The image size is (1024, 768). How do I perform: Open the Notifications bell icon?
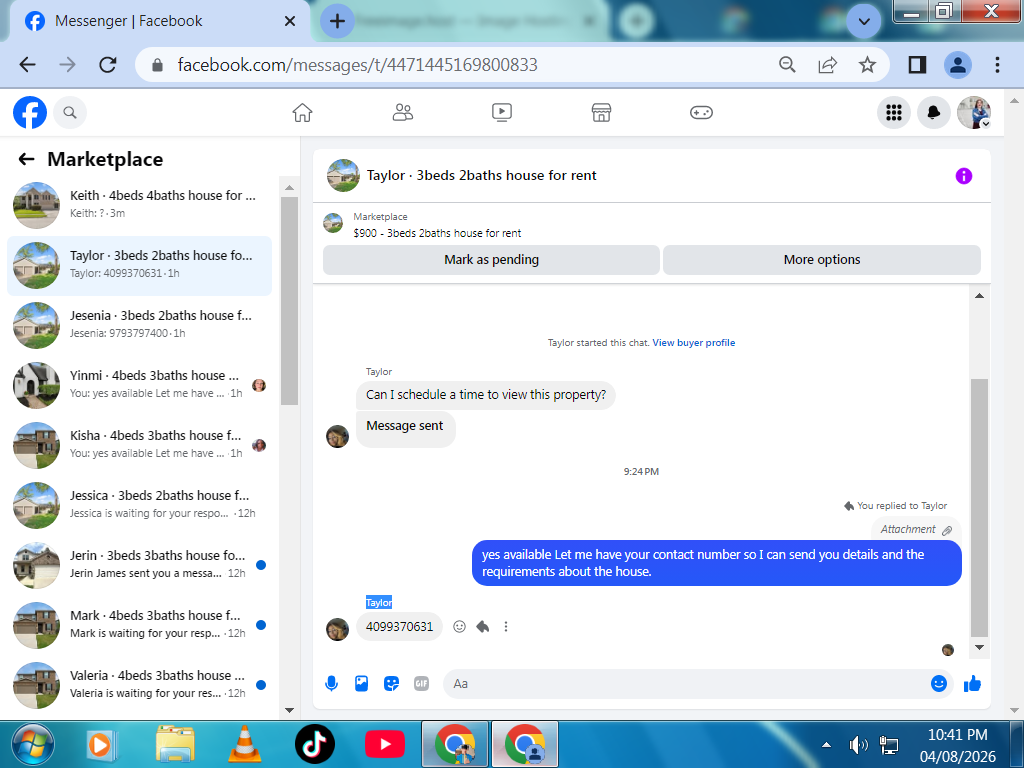(934, 112)
